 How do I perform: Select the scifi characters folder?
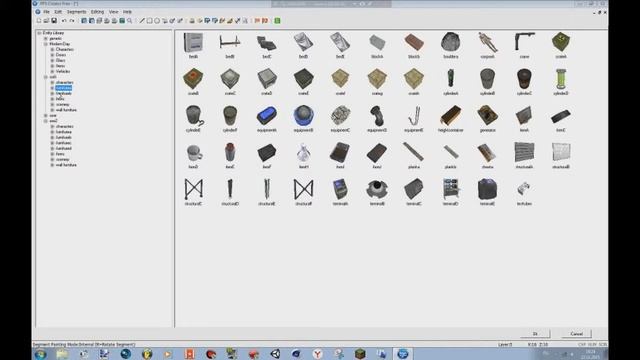pos(64,82)
